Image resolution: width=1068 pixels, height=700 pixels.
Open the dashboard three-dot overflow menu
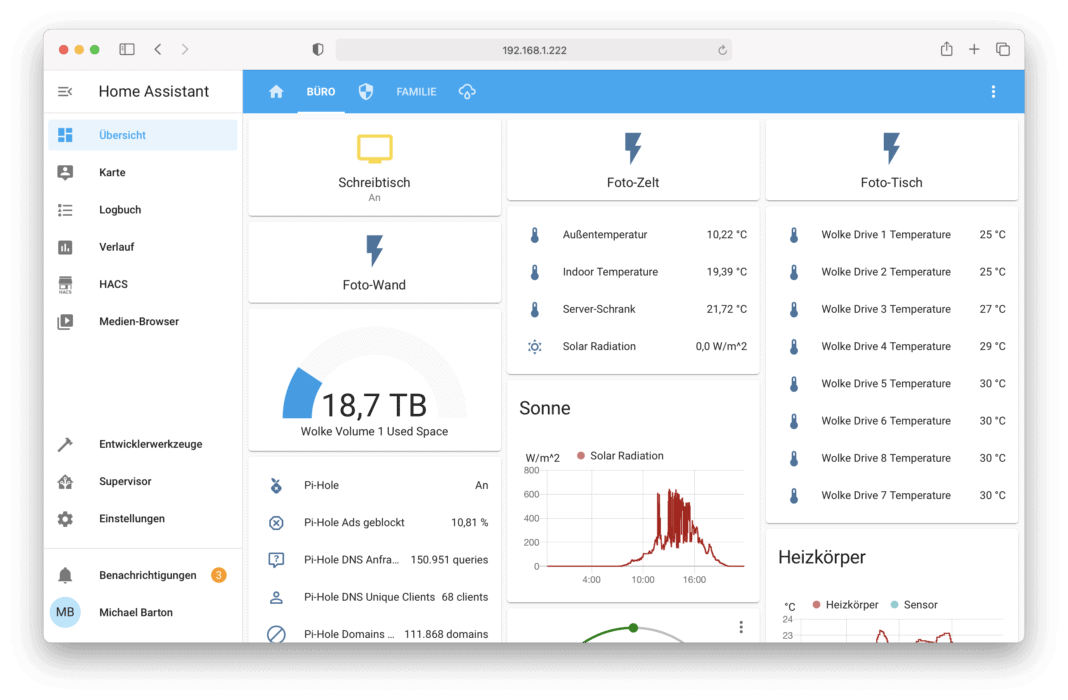click(993, 91)
